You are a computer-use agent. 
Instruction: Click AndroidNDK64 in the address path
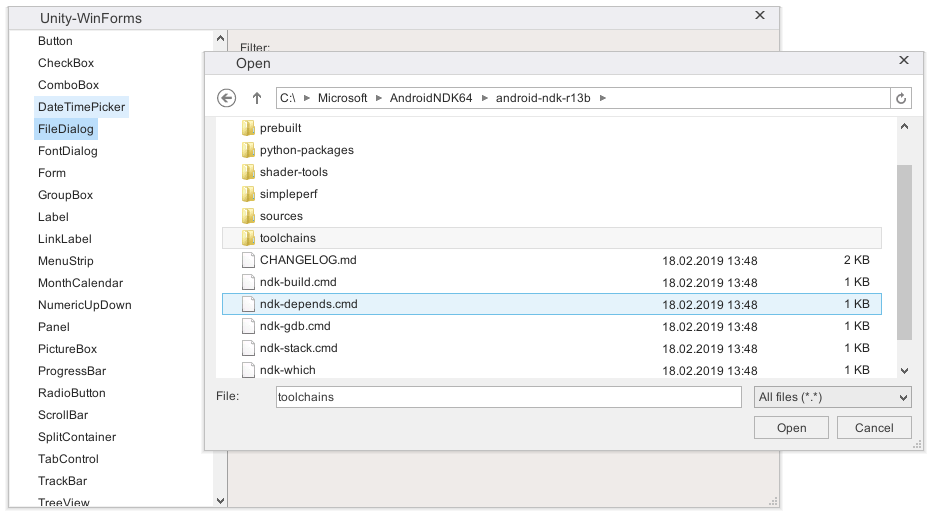point(431,98)
